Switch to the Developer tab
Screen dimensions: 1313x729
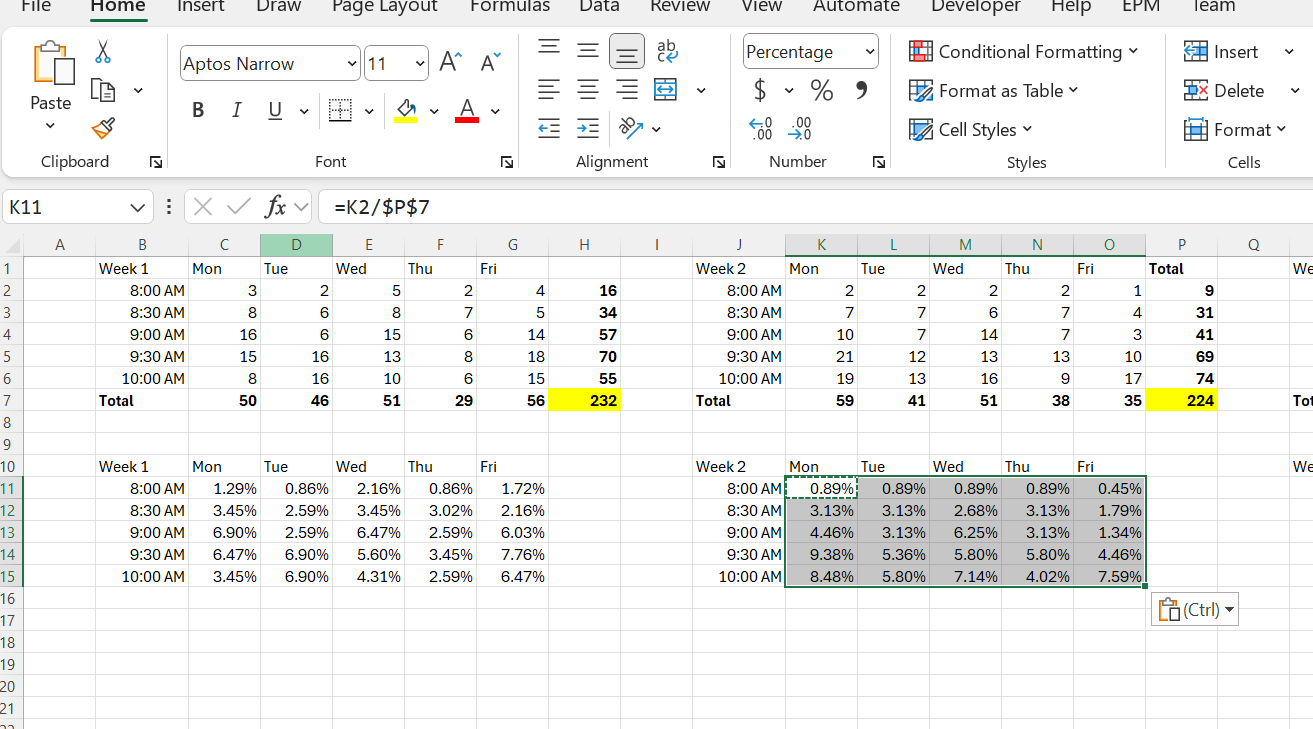[976, 6]
